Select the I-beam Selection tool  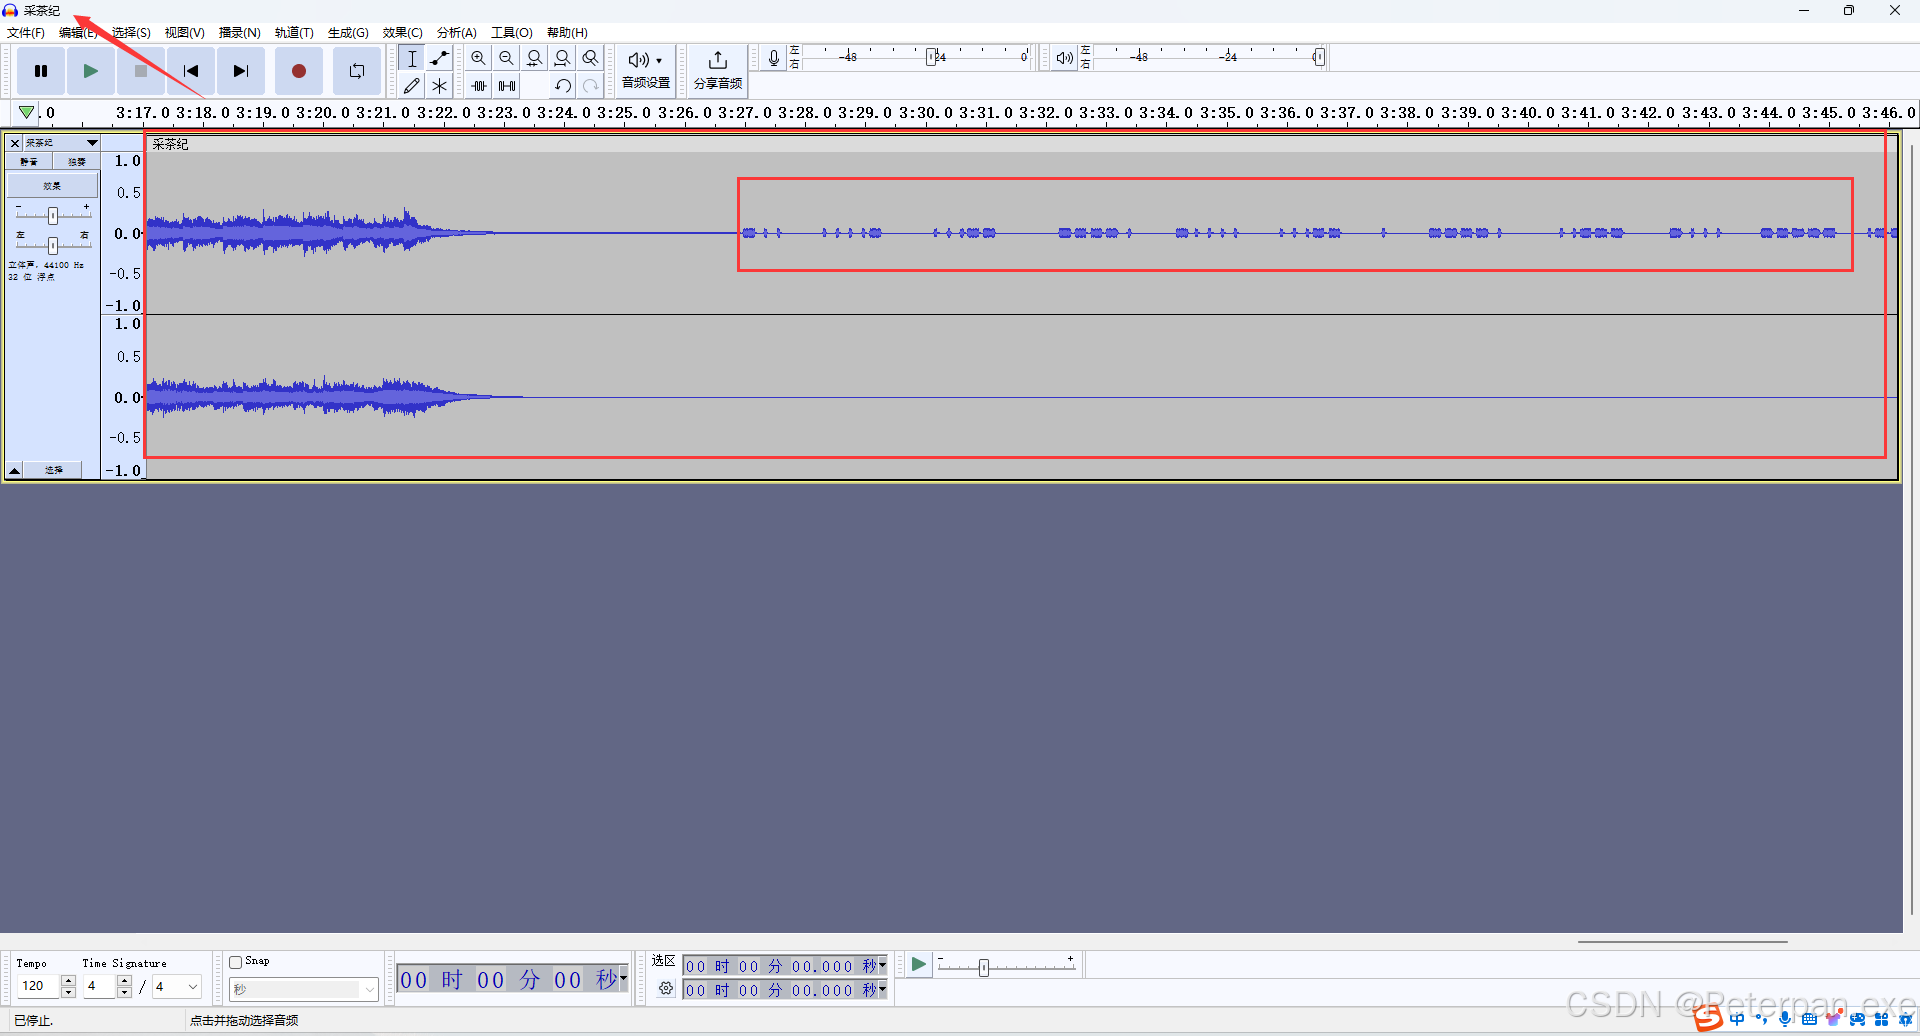click(x=412, y=58)
